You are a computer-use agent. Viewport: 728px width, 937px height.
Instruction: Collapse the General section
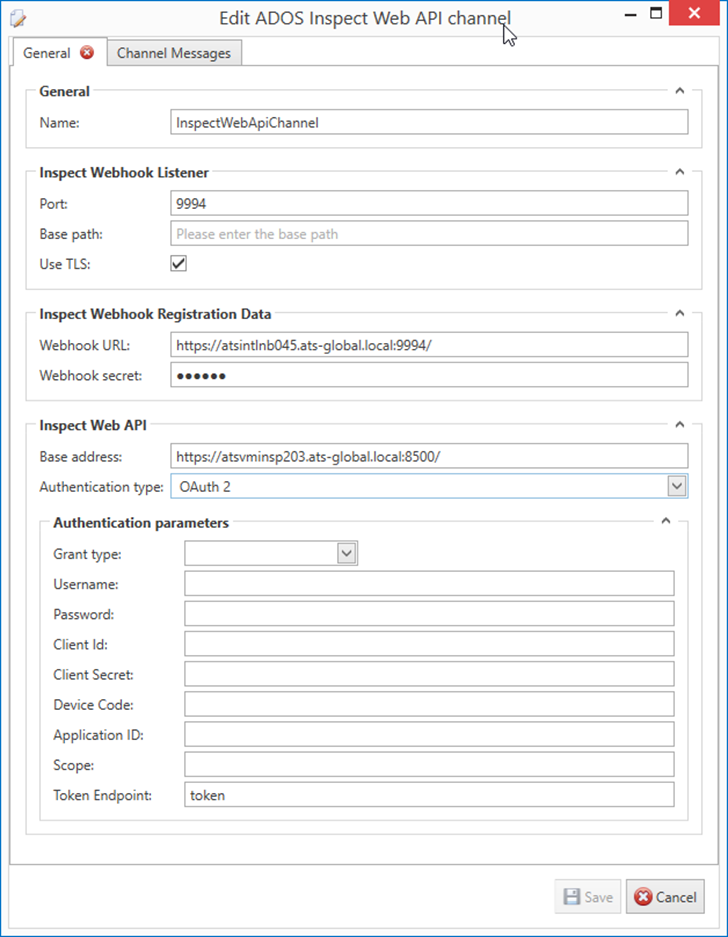point(680,91)
